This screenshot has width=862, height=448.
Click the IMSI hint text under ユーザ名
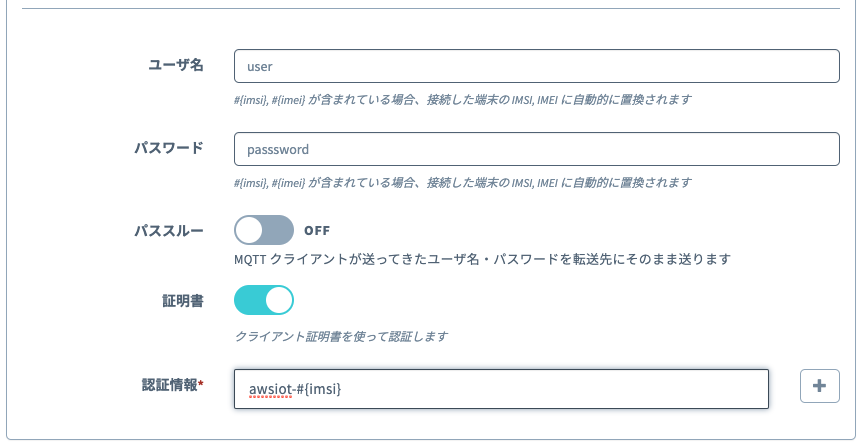pyautogui.click(x=463, y=100)
